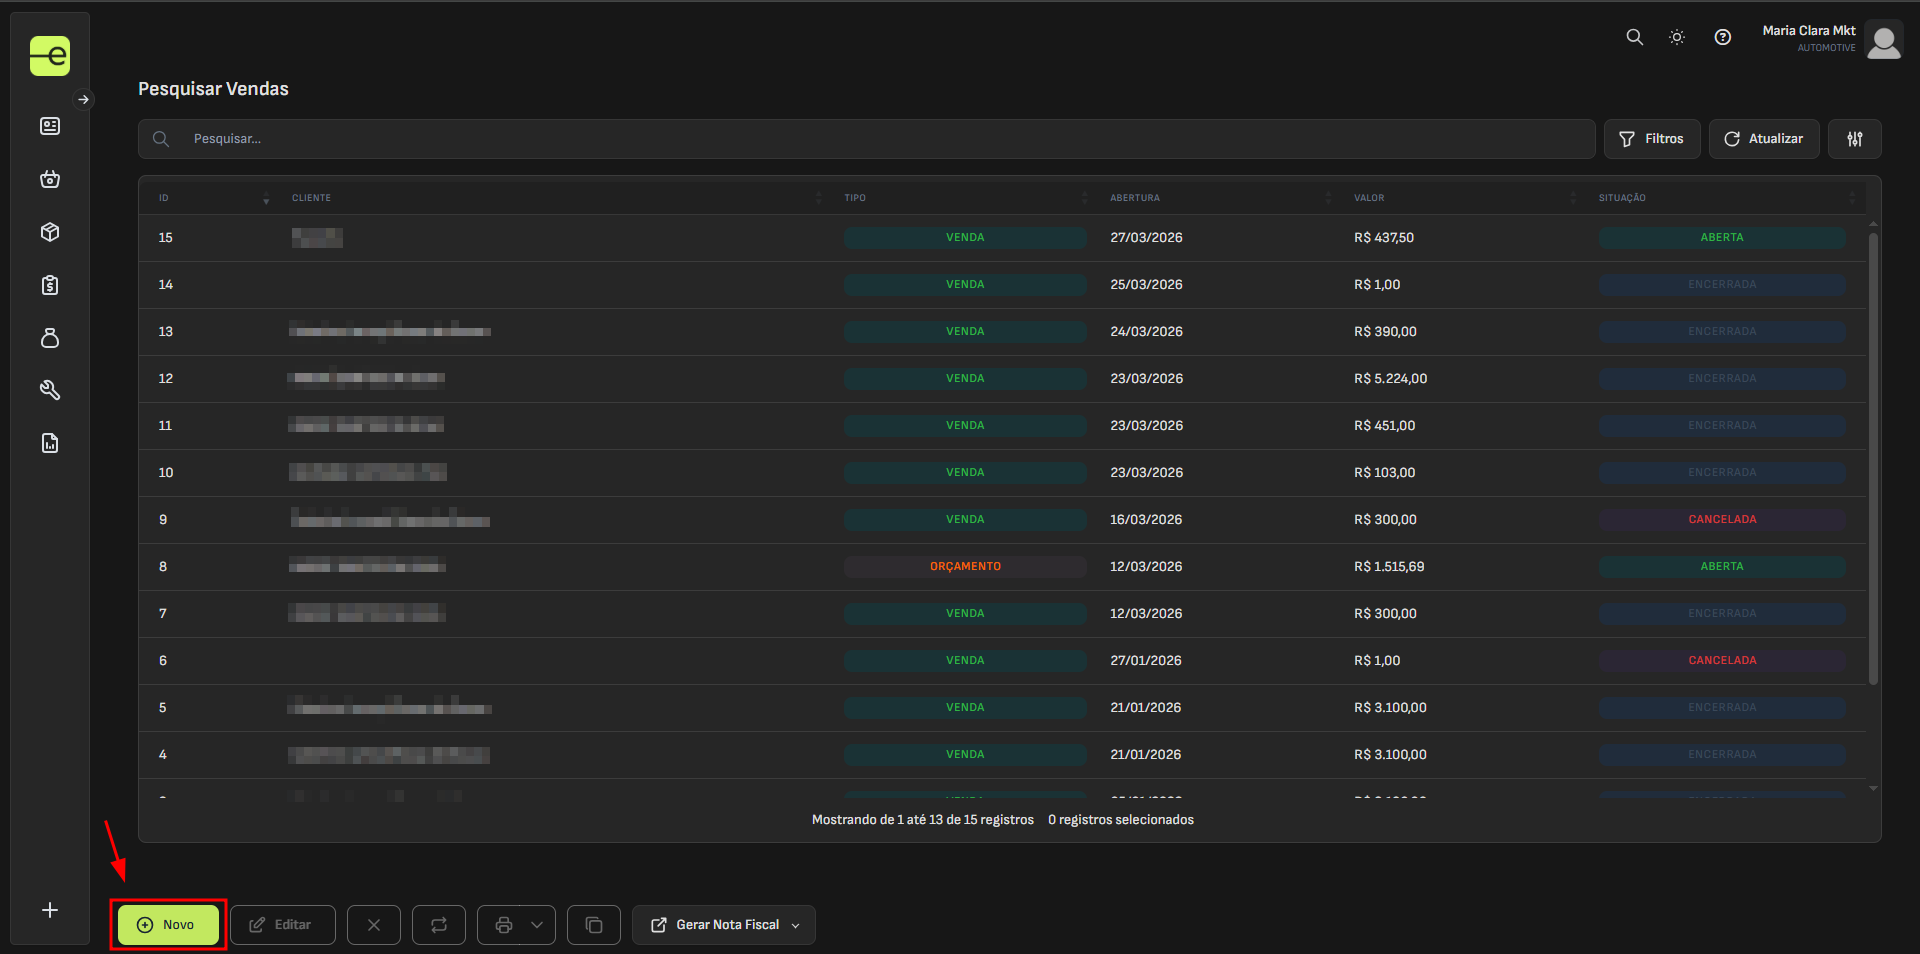1920x954 pixels.
Task: Open the package box sidebar icon
Action: click(x=50, y=232)
